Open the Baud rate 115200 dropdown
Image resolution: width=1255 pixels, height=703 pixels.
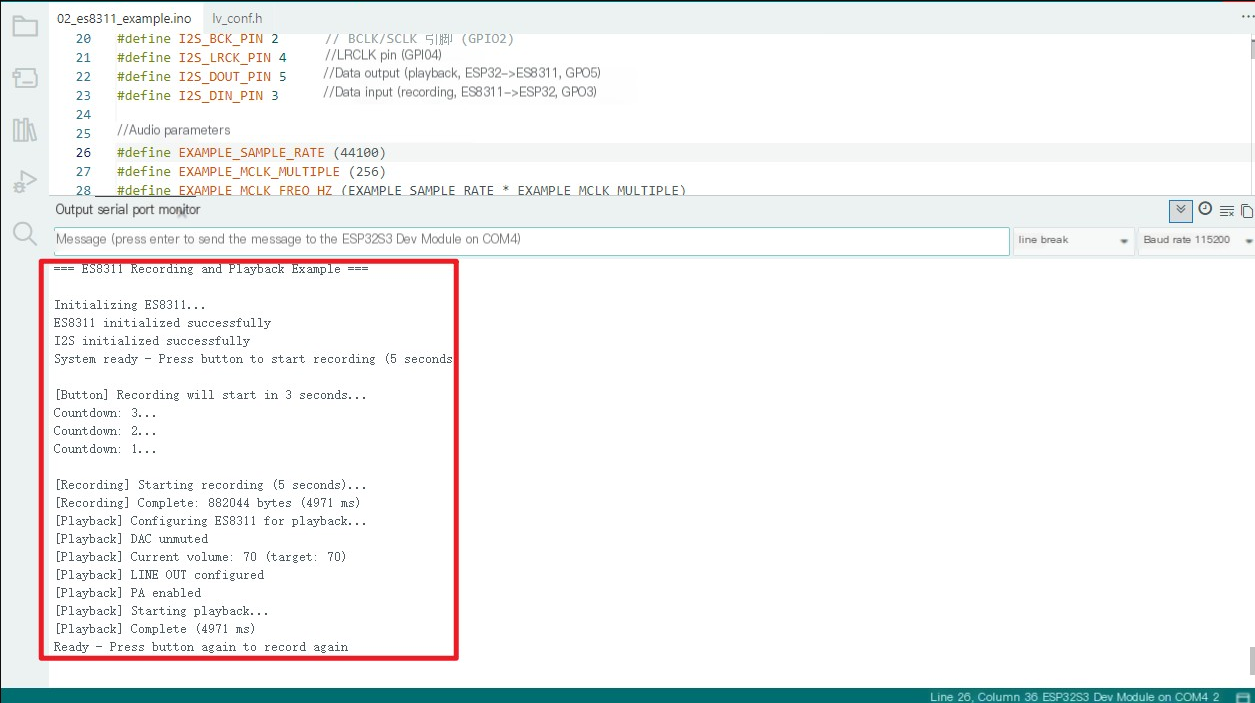tap(1196, 241)
